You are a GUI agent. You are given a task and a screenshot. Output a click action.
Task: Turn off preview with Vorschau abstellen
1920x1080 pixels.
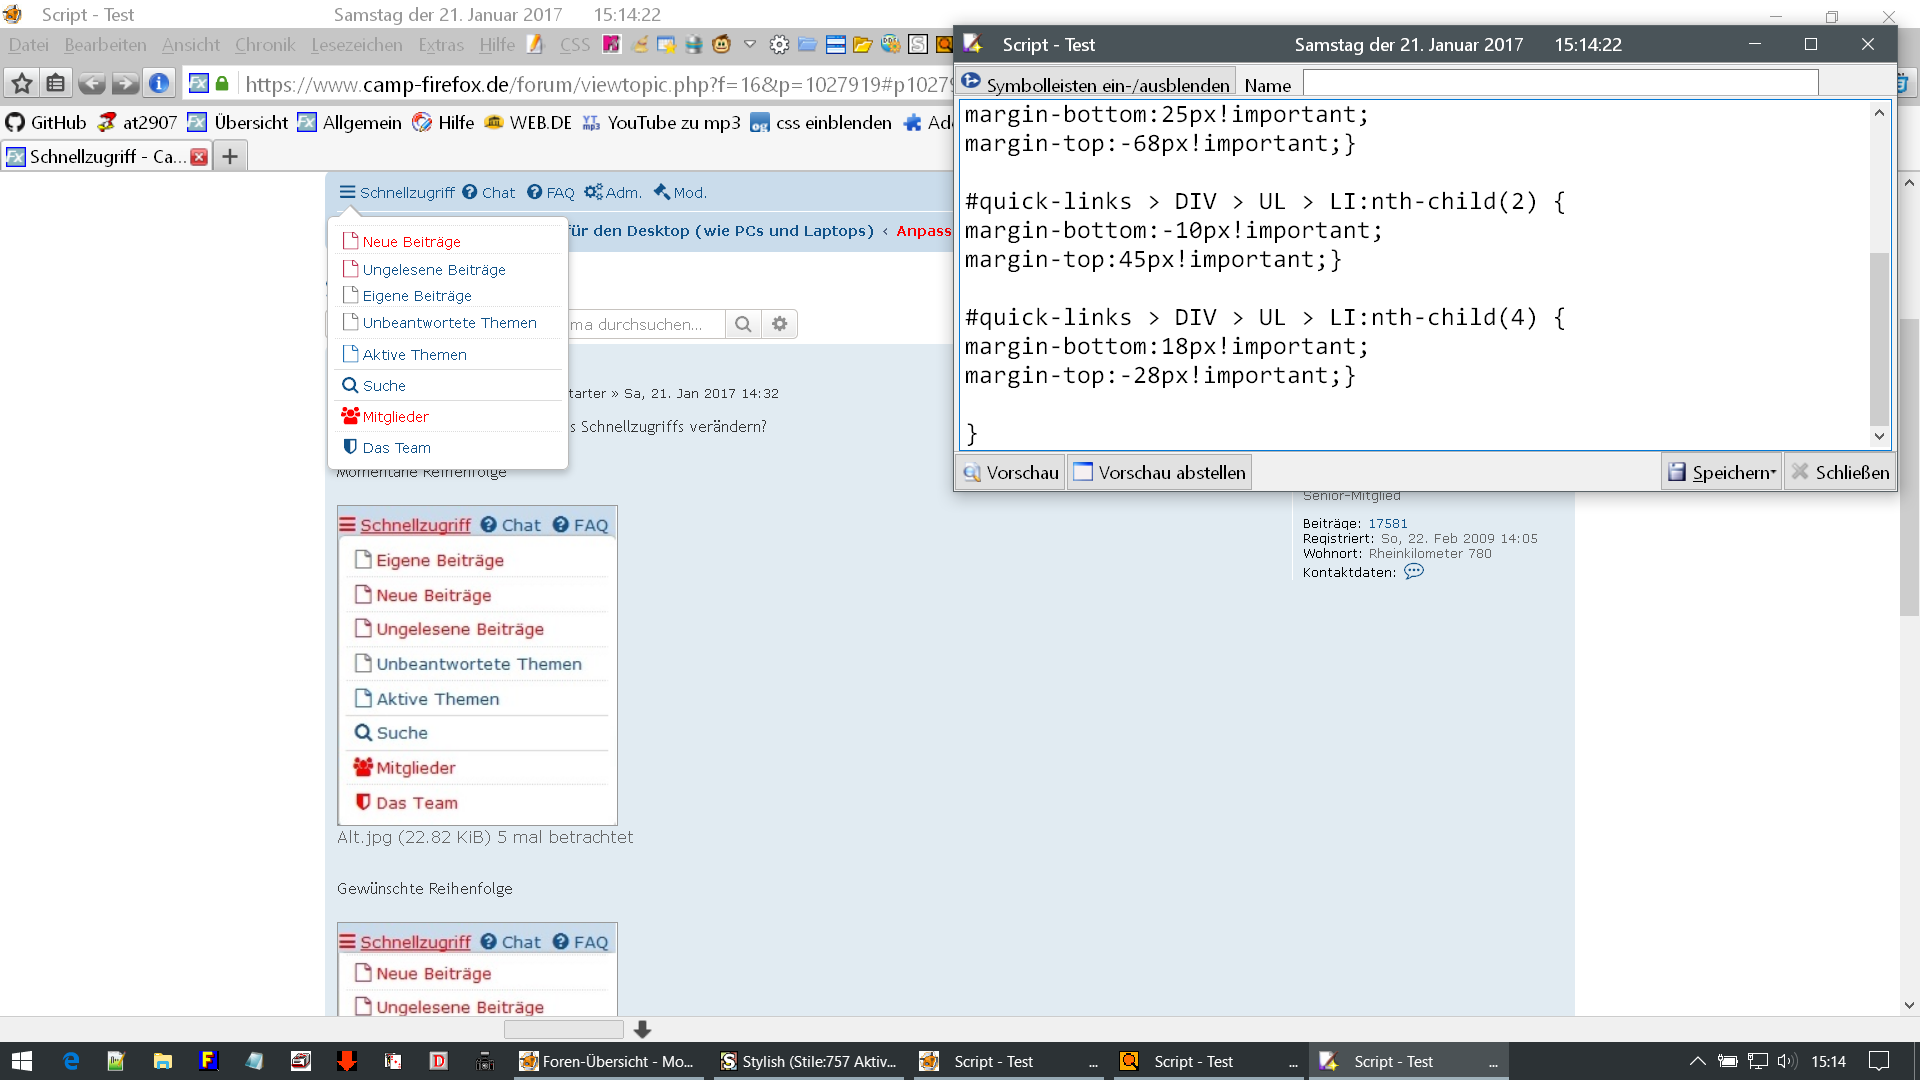point(1160,472)
